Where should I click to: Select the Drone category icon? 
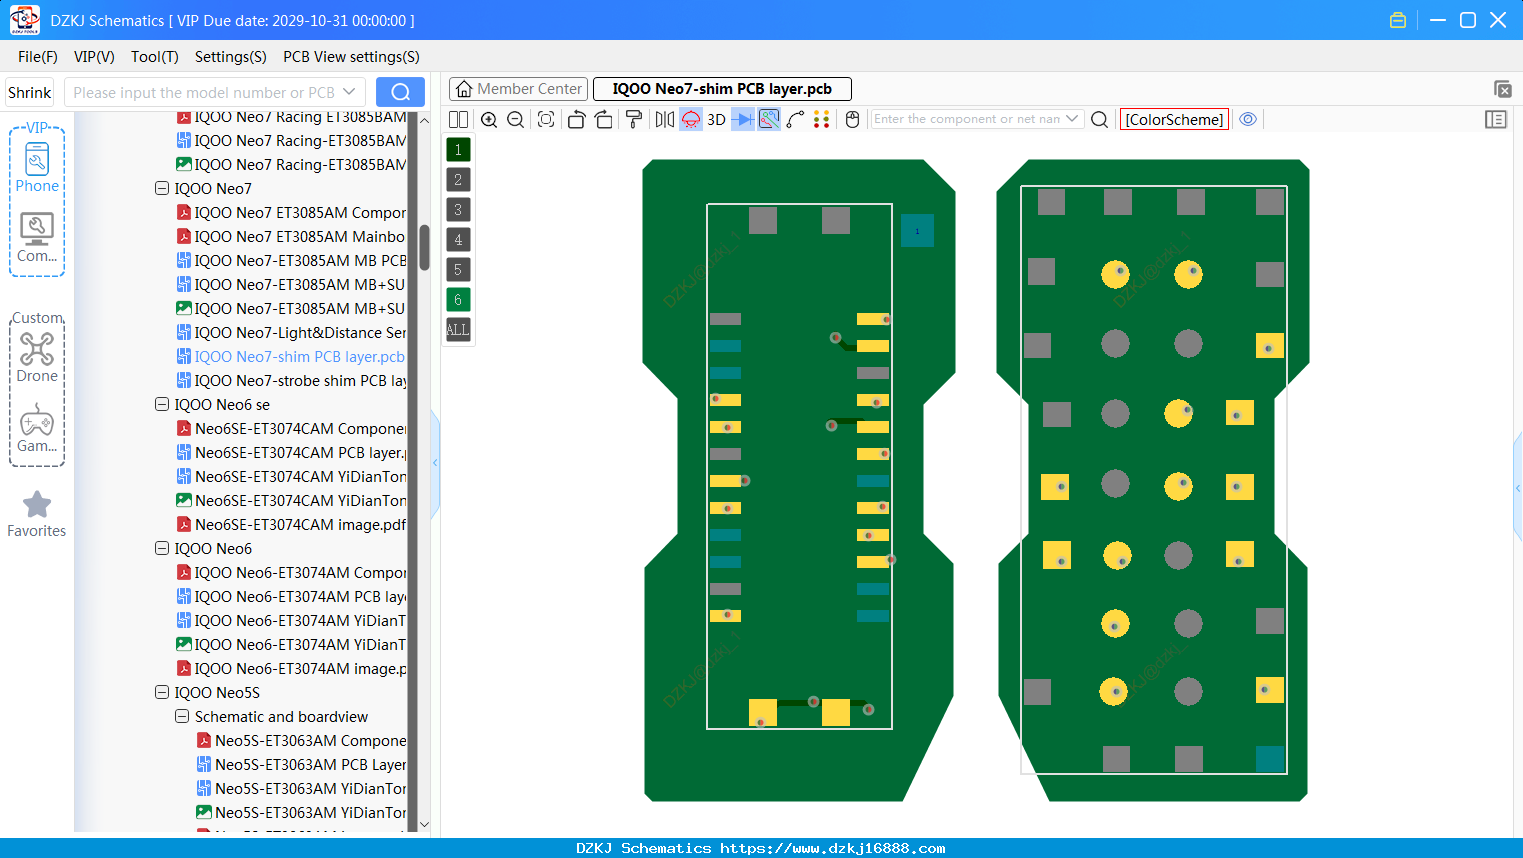point(37,357)
